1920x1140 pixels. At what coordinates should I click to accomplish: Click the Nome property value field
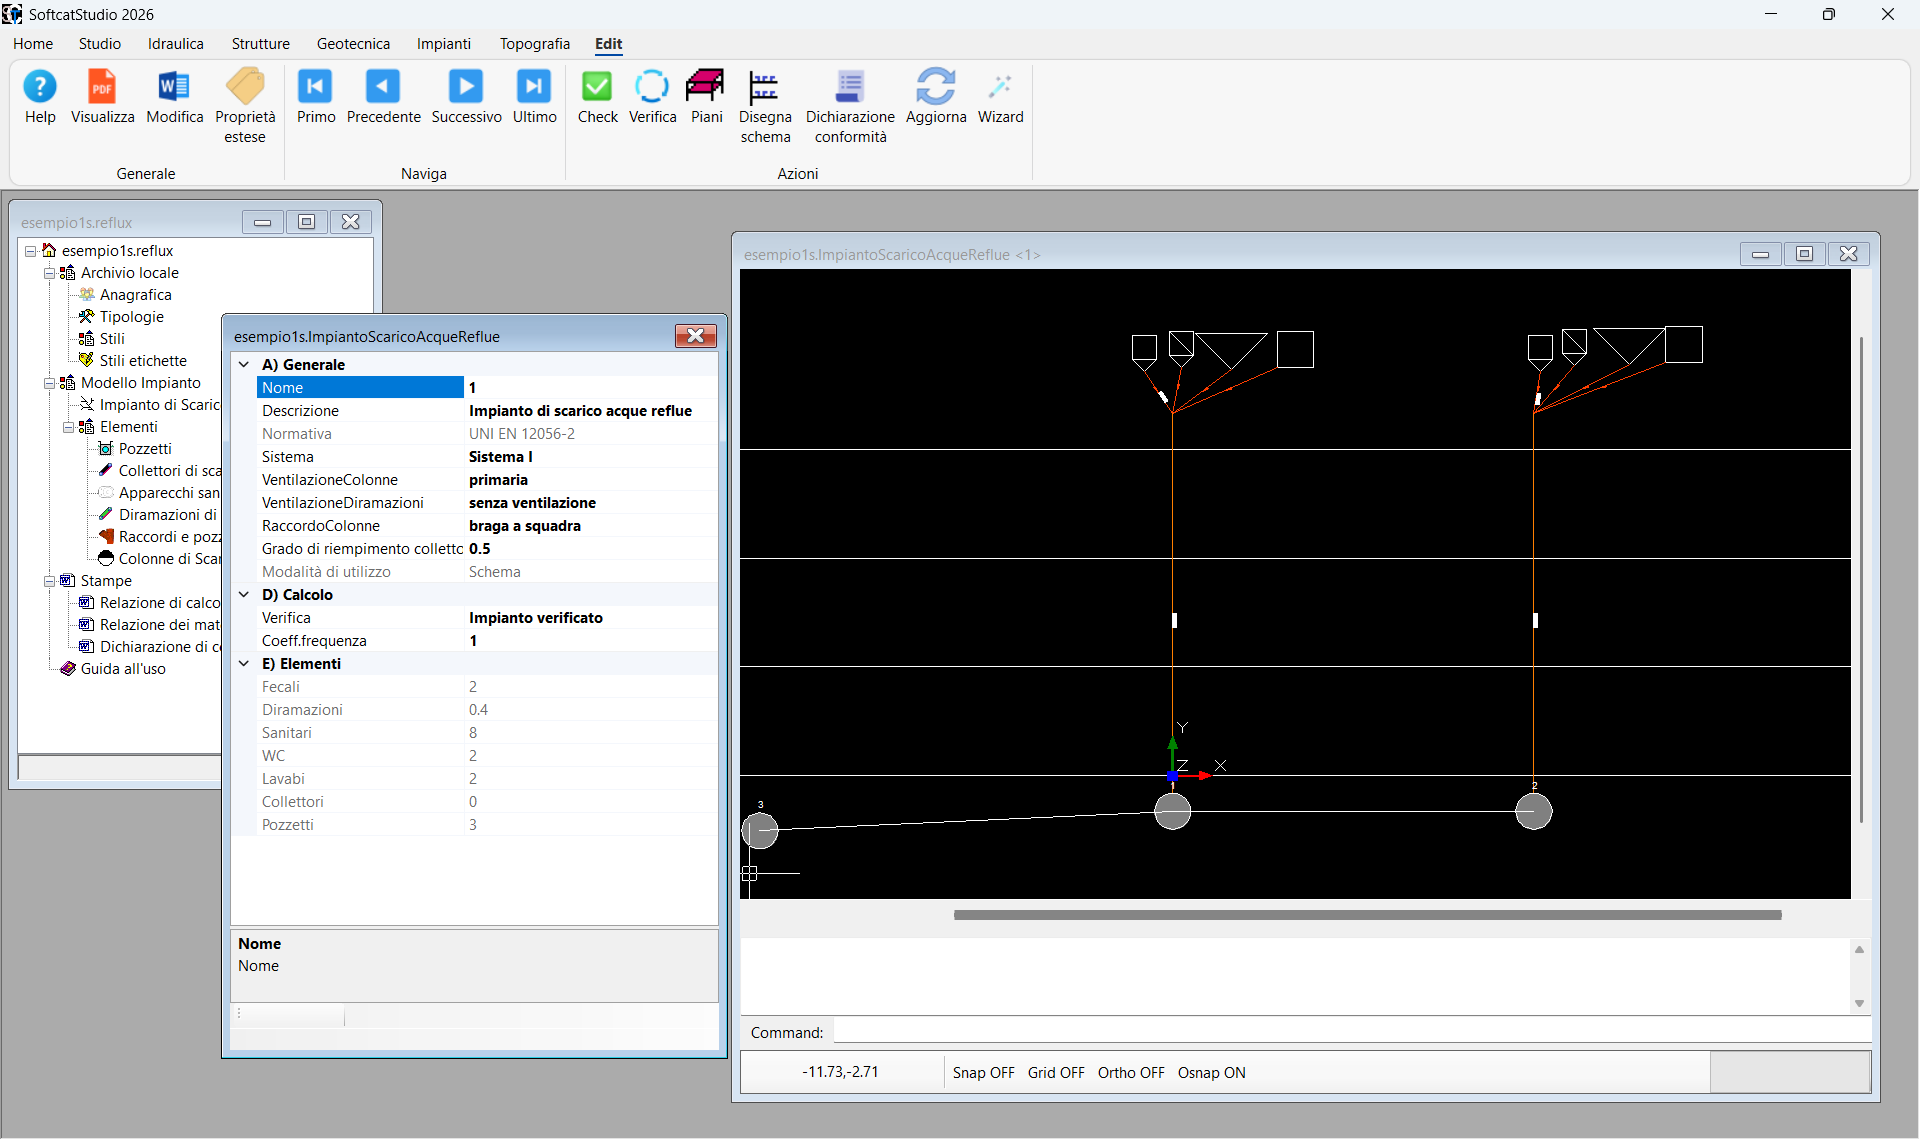click(590, 388)
